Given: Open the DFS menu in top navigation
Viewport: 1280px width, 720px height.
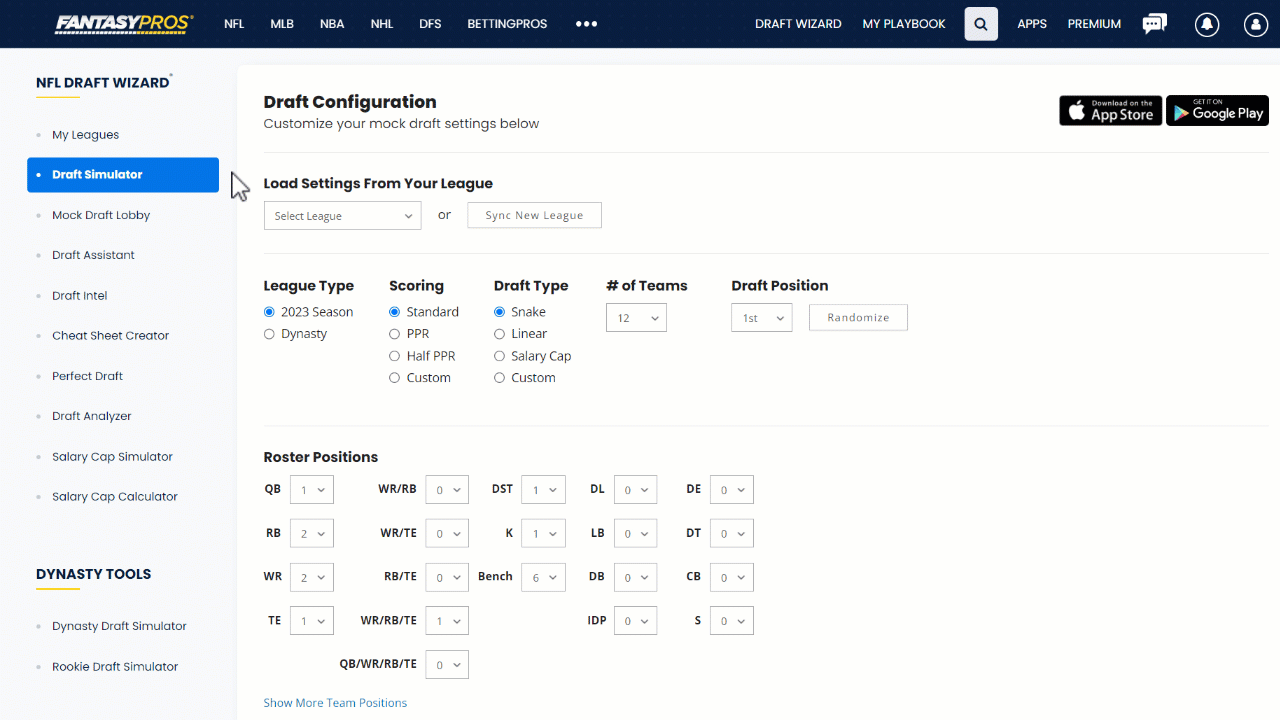Looking at the screenshot, I should click(430, 24).
